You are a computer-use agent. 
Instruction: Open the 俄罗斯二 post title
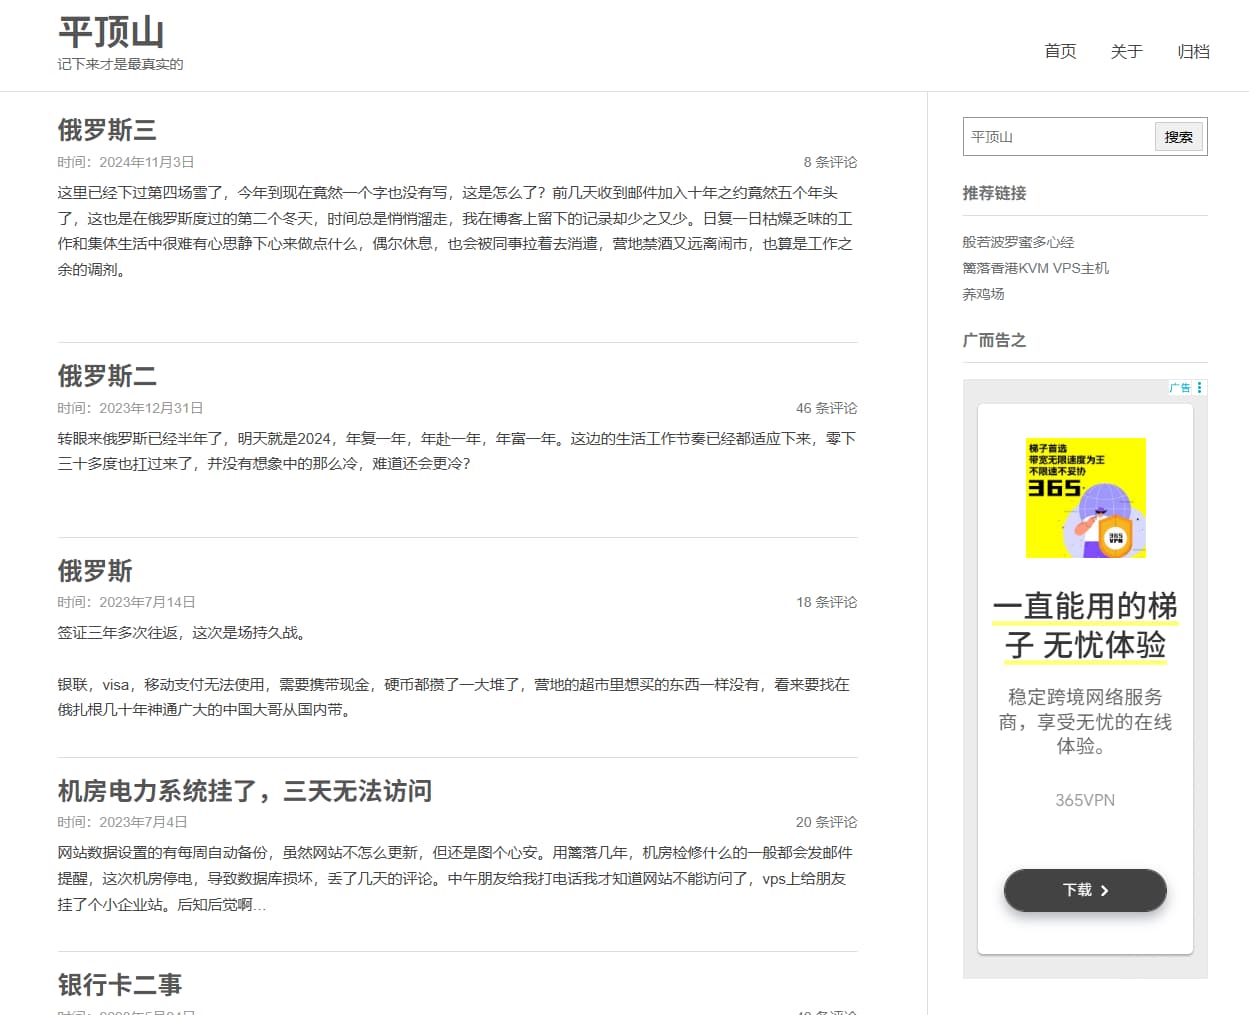107,376
